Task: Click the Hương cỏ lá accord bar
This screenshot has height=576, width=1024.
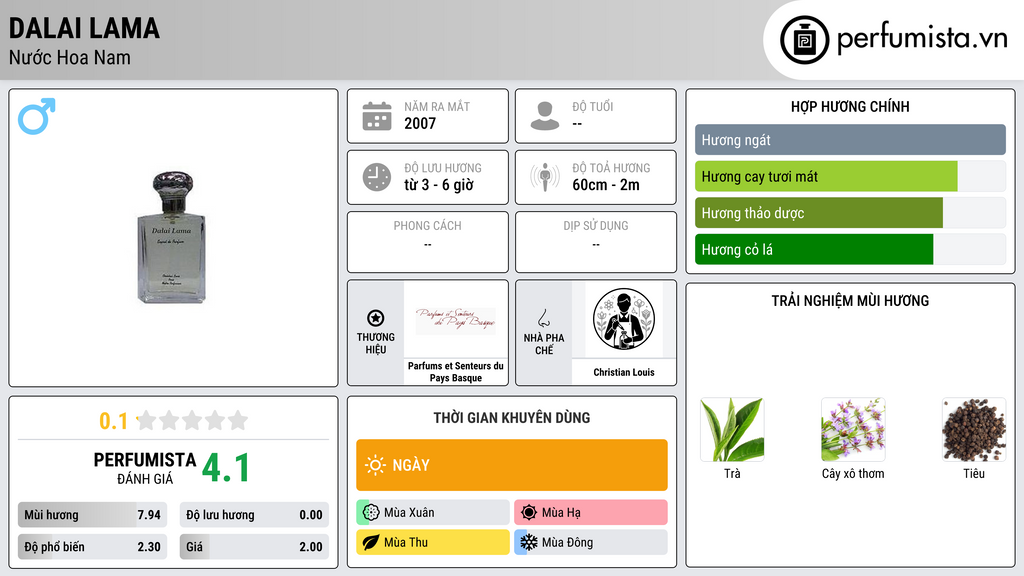Action: (x=850, y=249)
